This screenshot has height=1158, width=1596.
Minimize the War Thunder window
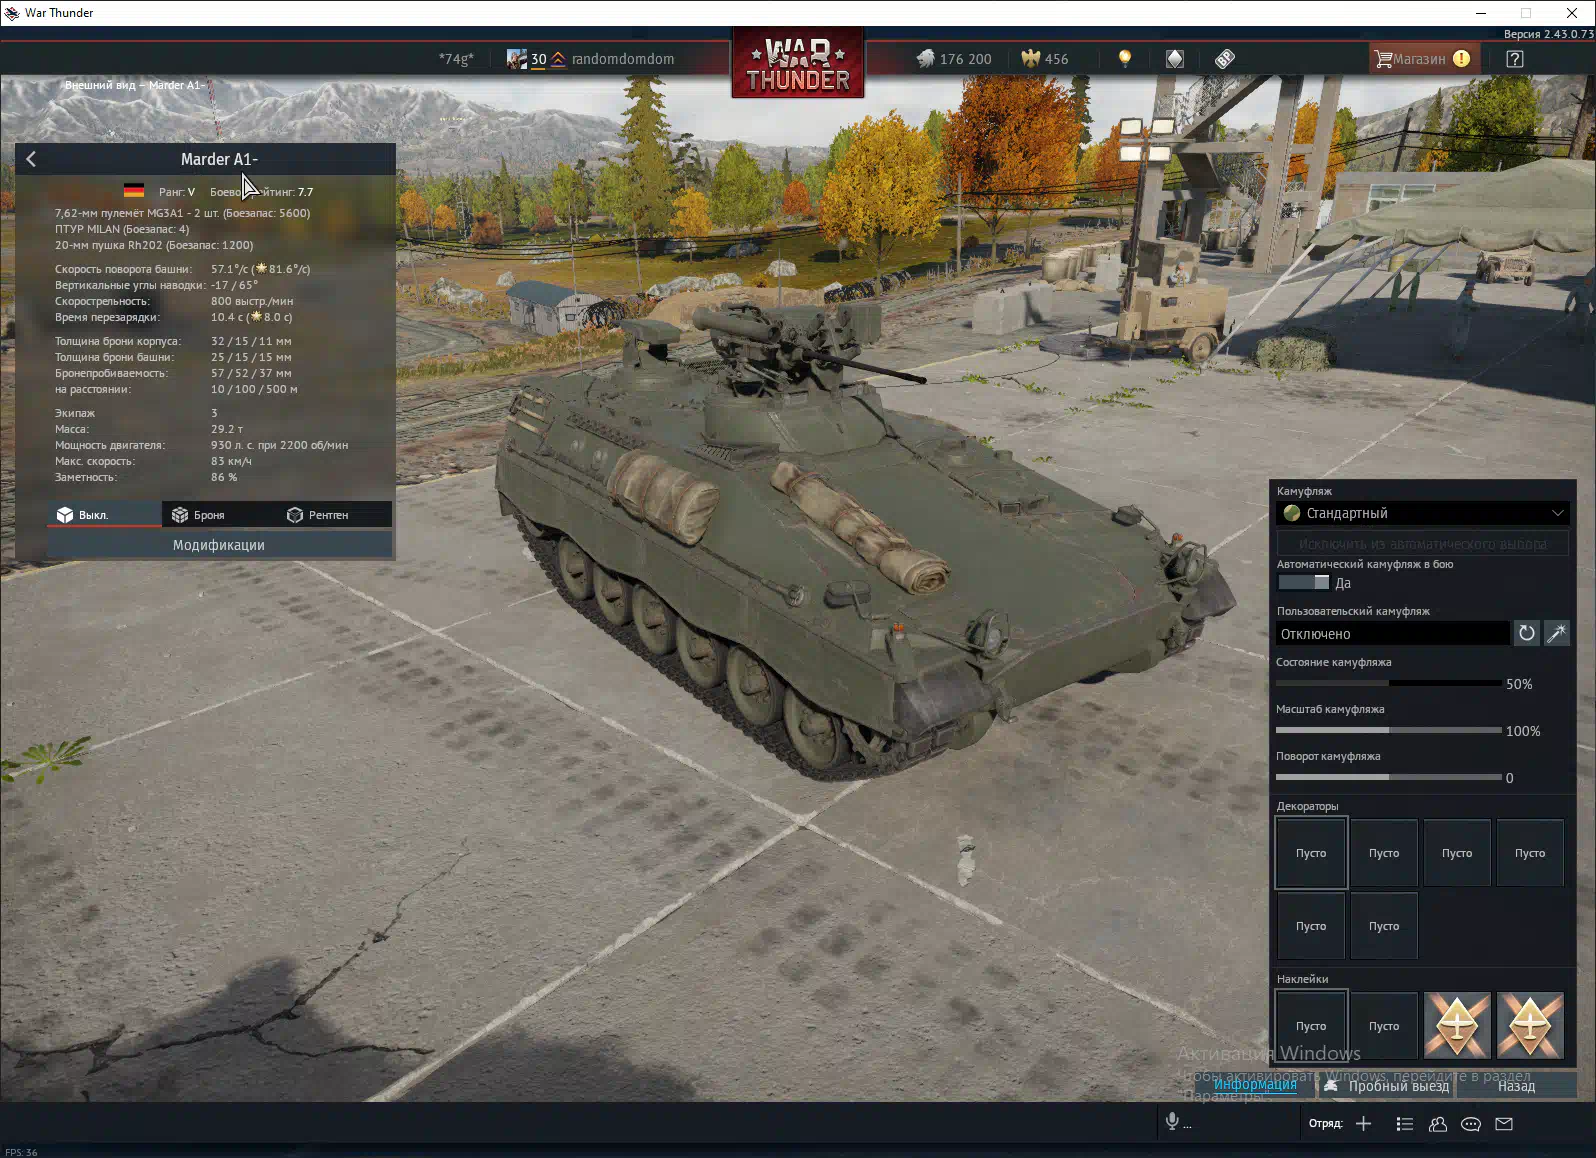[1481, 13]
